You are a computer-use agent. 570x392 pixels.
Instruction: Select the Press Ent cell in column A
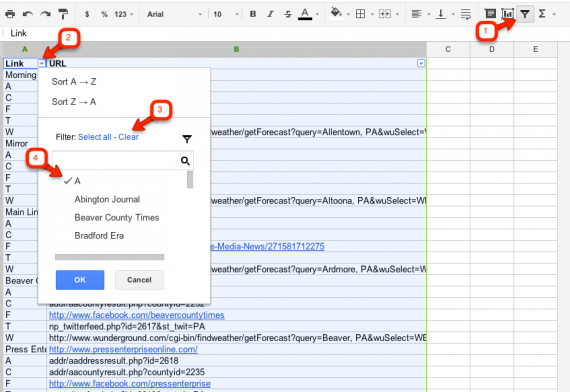pyautogui.click(x=25, y=349)
